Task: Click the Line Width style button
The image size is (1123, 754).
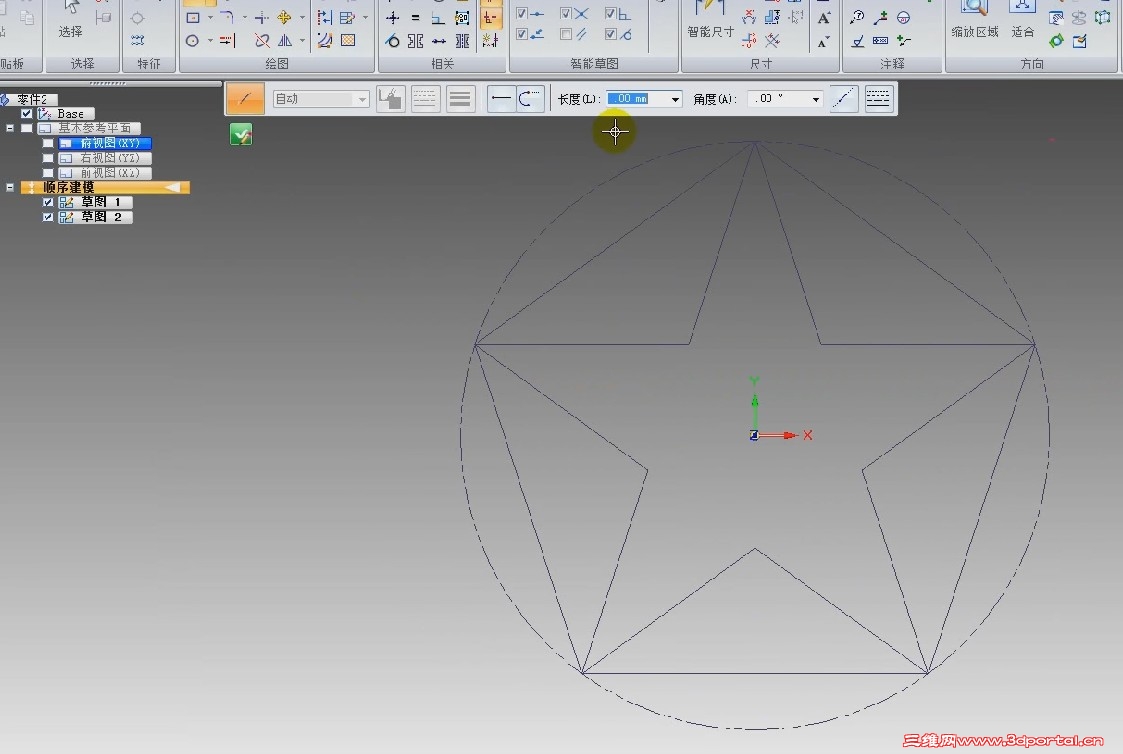Action: [460, 98]
